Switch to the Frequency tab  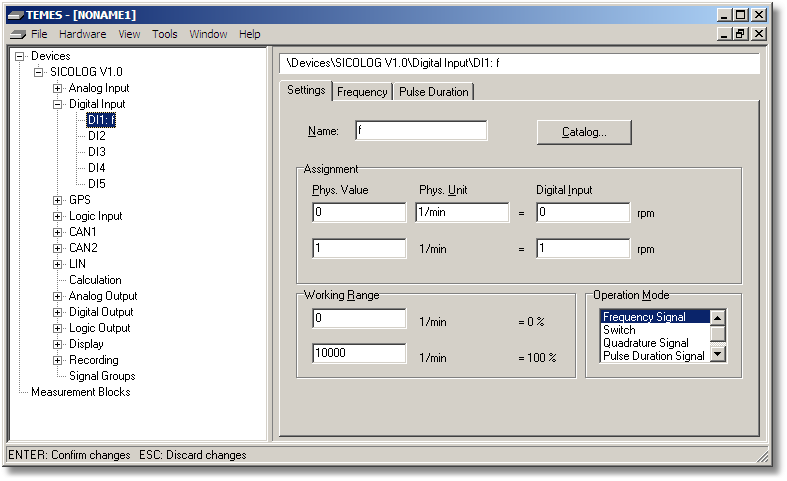(362, 92)
